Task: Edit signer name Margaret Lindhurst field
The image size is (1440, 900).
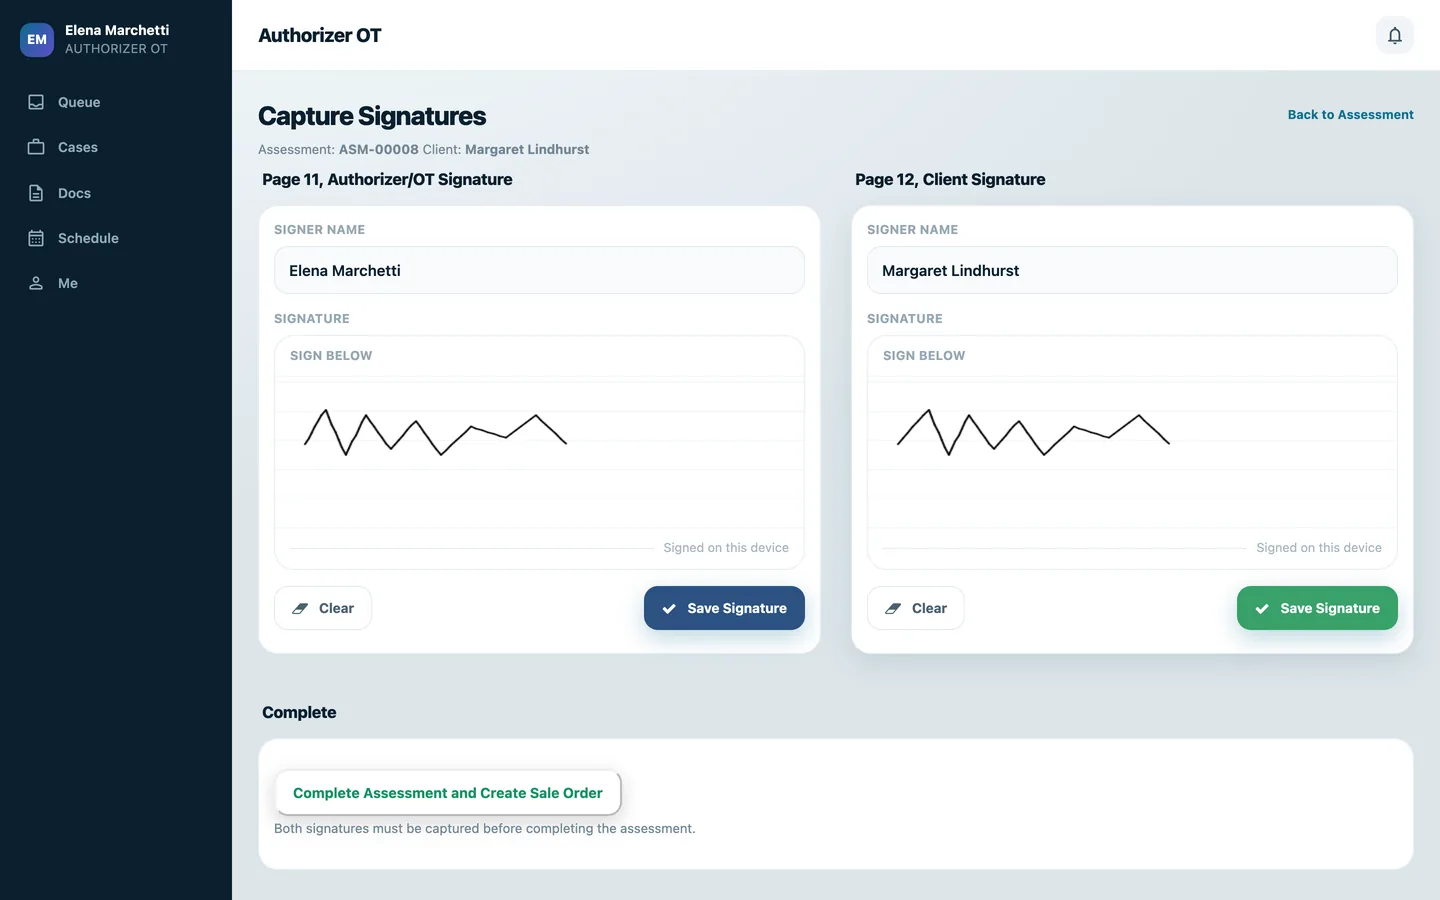Action: pos(1132,270)
